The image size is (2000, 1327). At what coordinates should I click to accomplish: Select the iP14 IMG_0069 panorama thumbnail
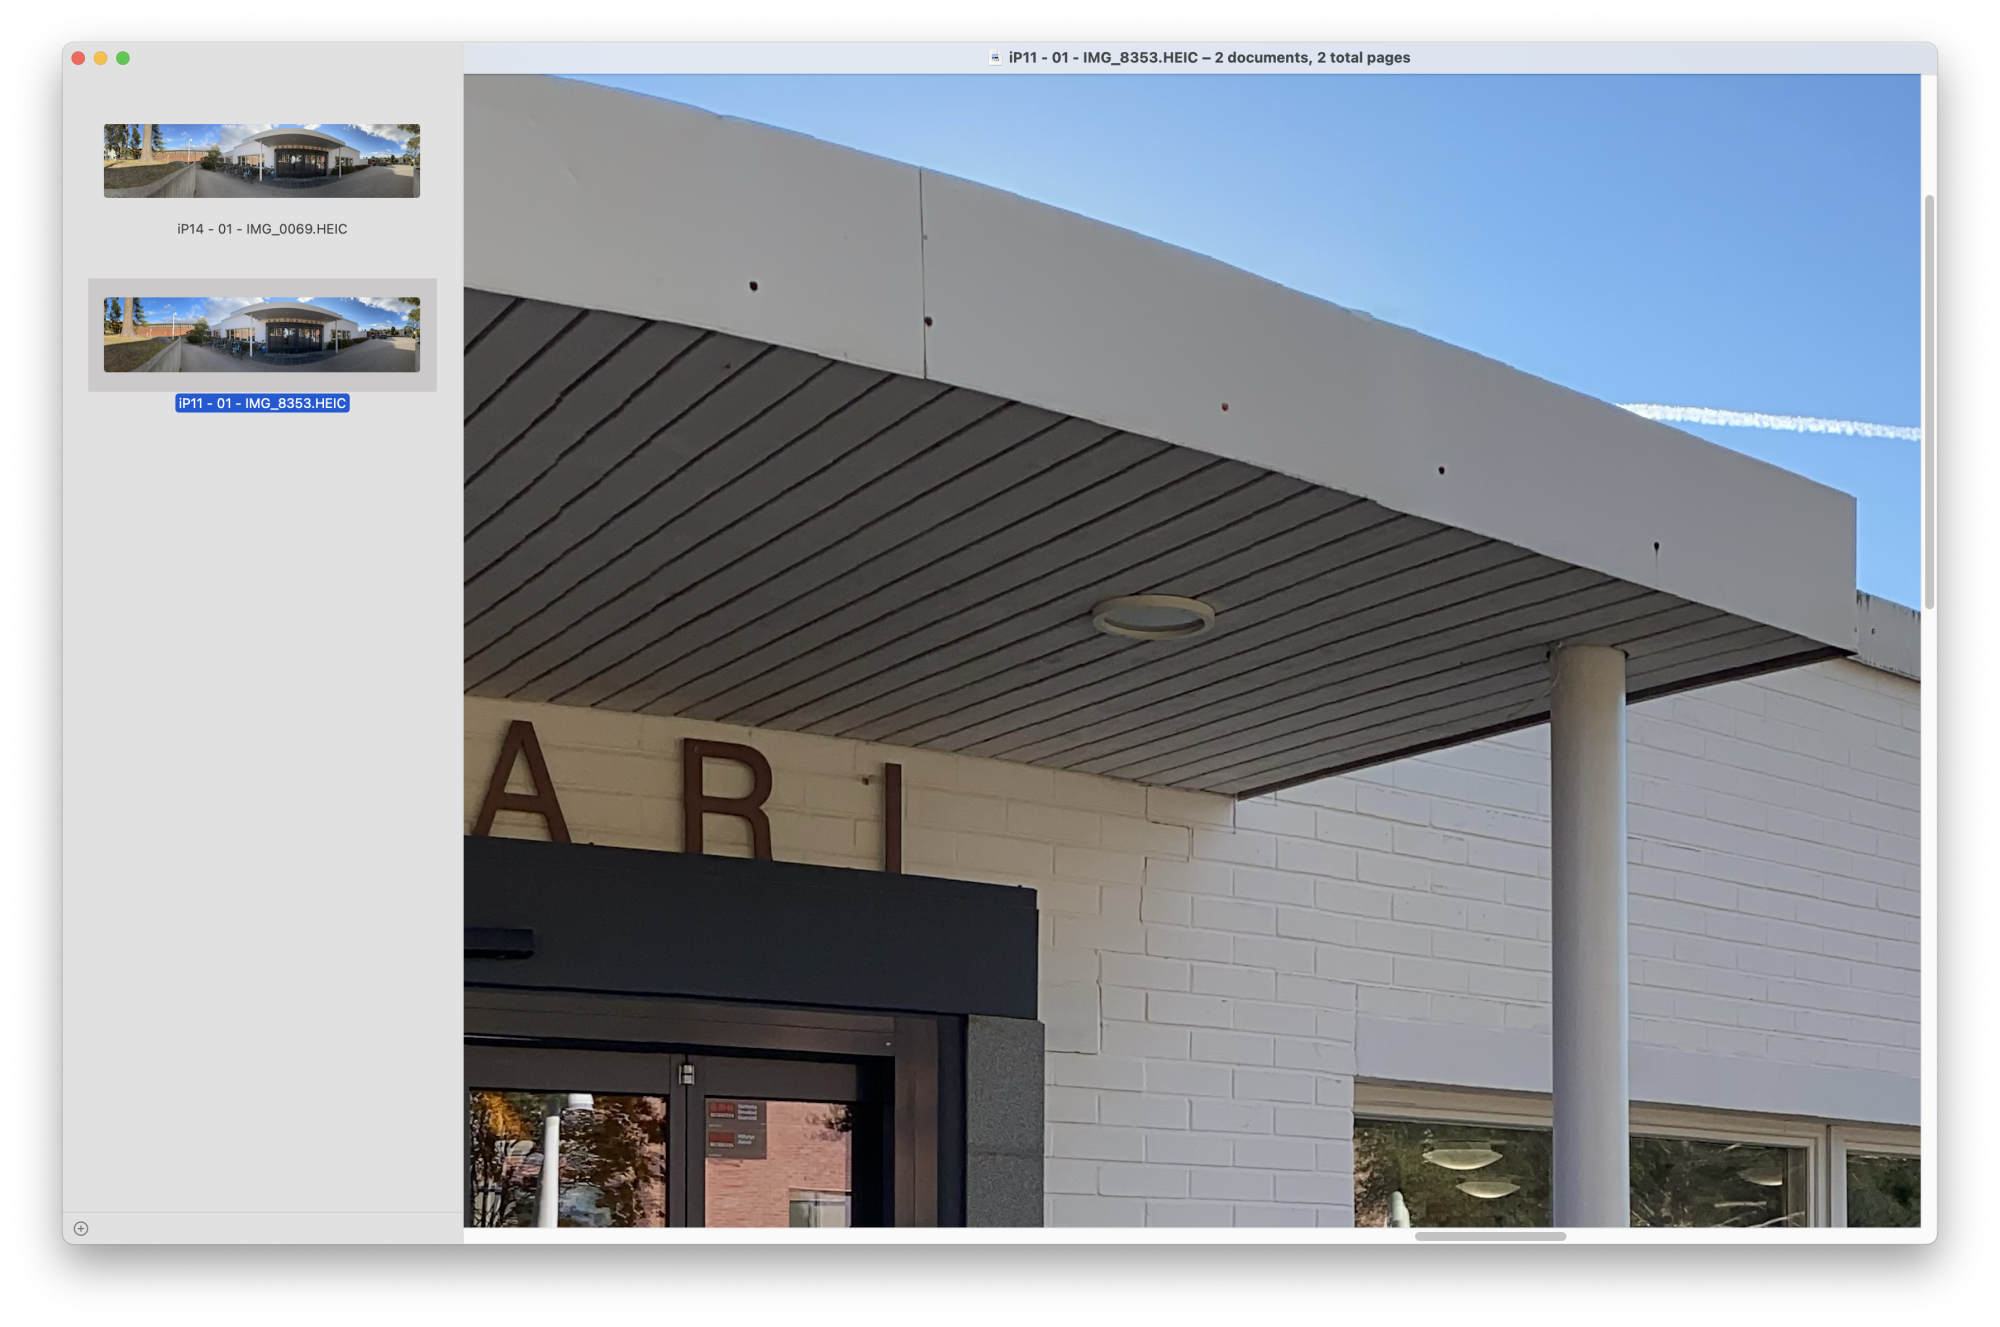262,161
